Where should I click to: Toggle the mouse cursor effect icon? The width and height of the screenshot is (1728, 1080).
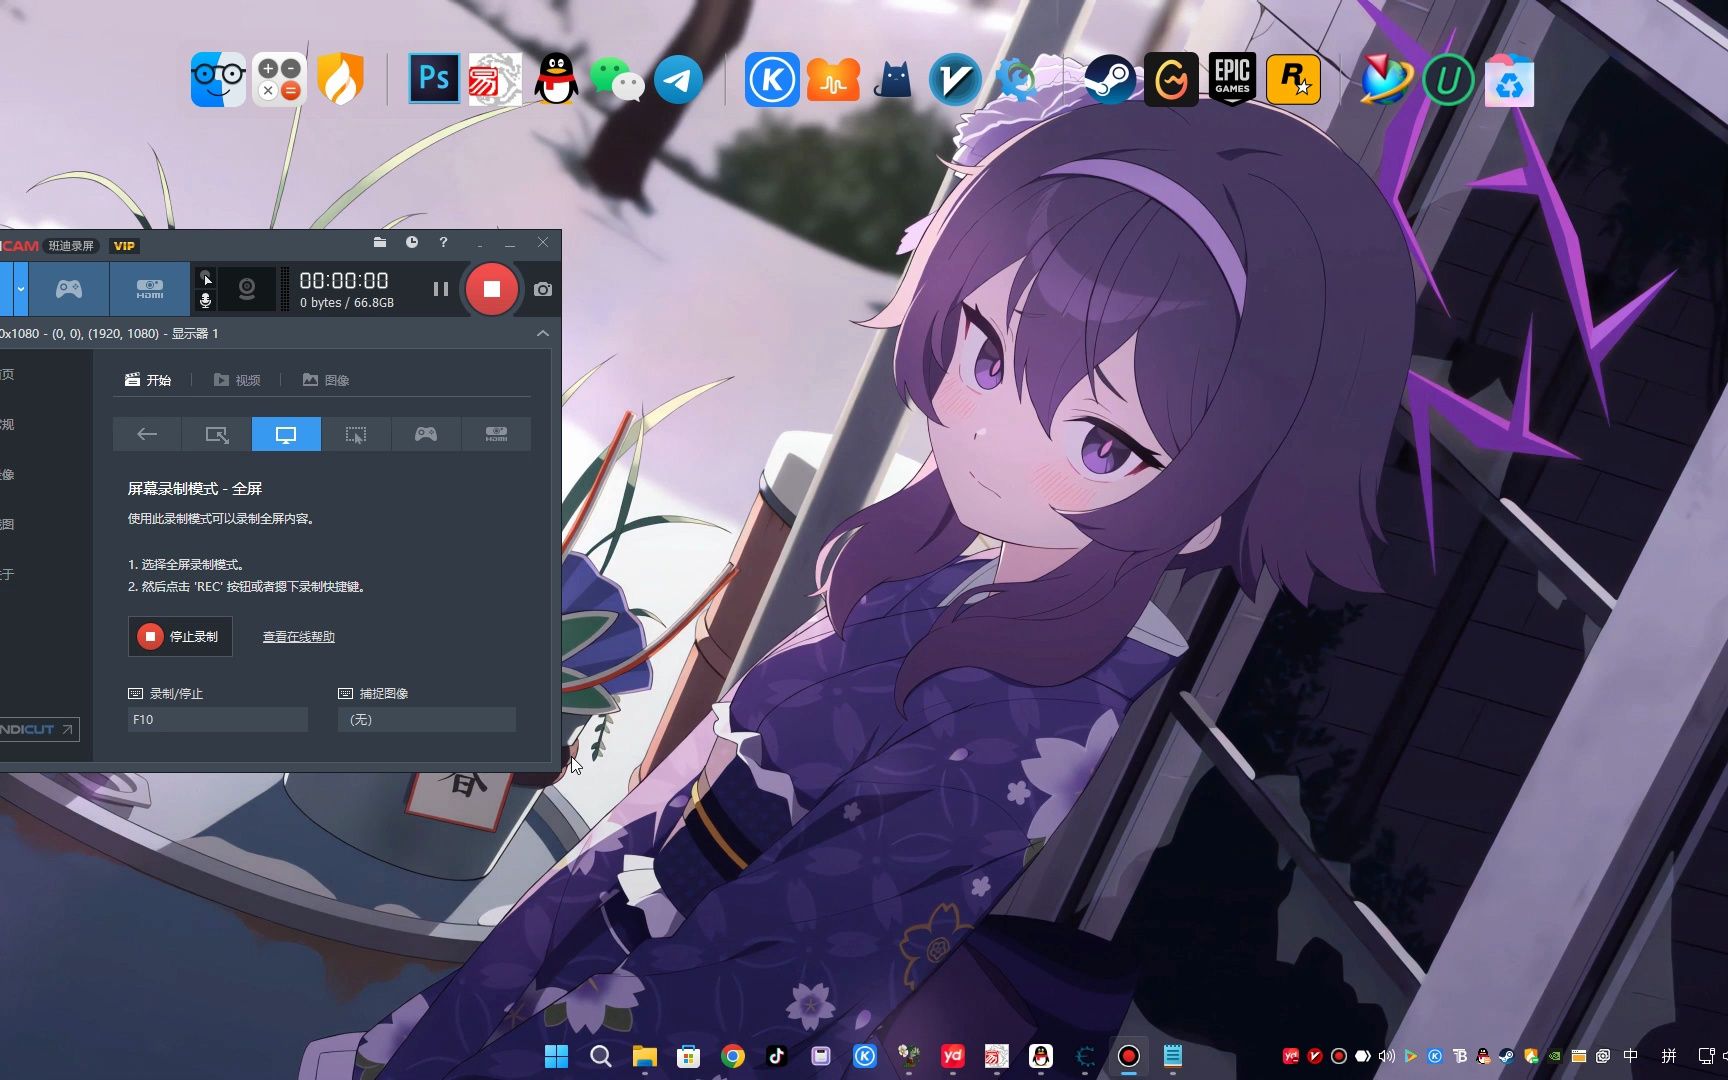pyautogui.click(x=206, y=278)
